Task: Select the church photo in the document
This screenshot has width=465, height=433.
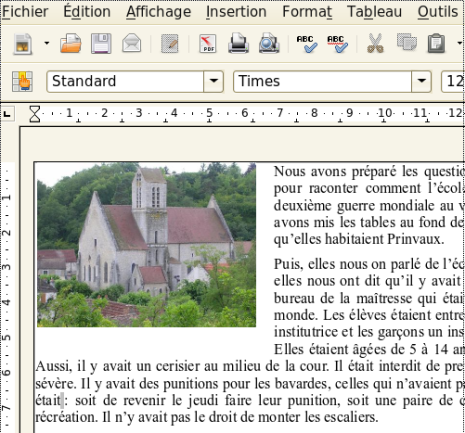Action: (x=146, y=244)
